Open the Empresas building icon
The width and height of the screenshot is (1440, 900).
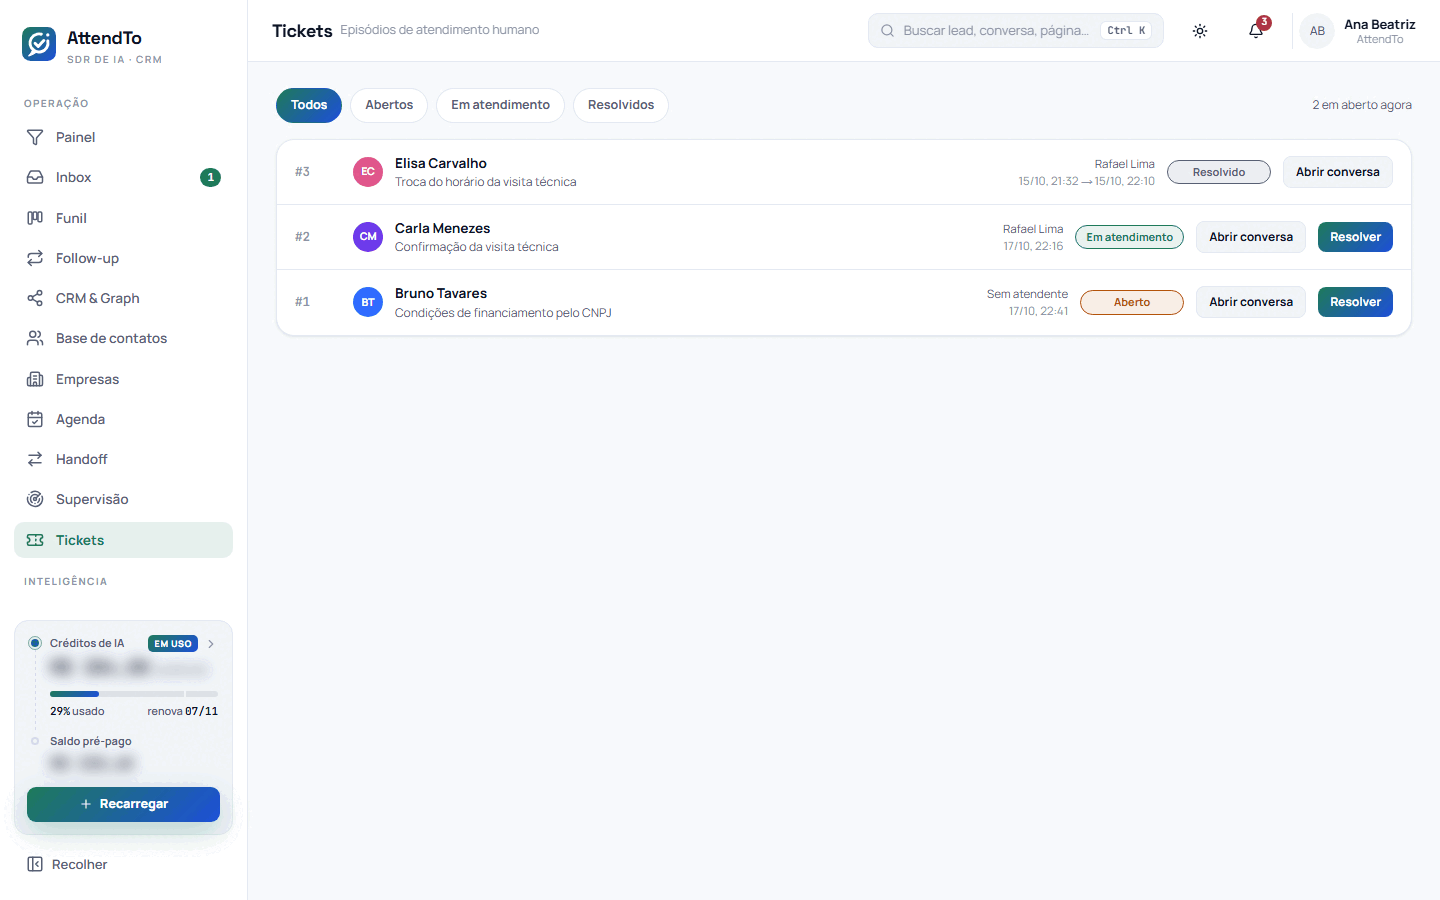35,379
